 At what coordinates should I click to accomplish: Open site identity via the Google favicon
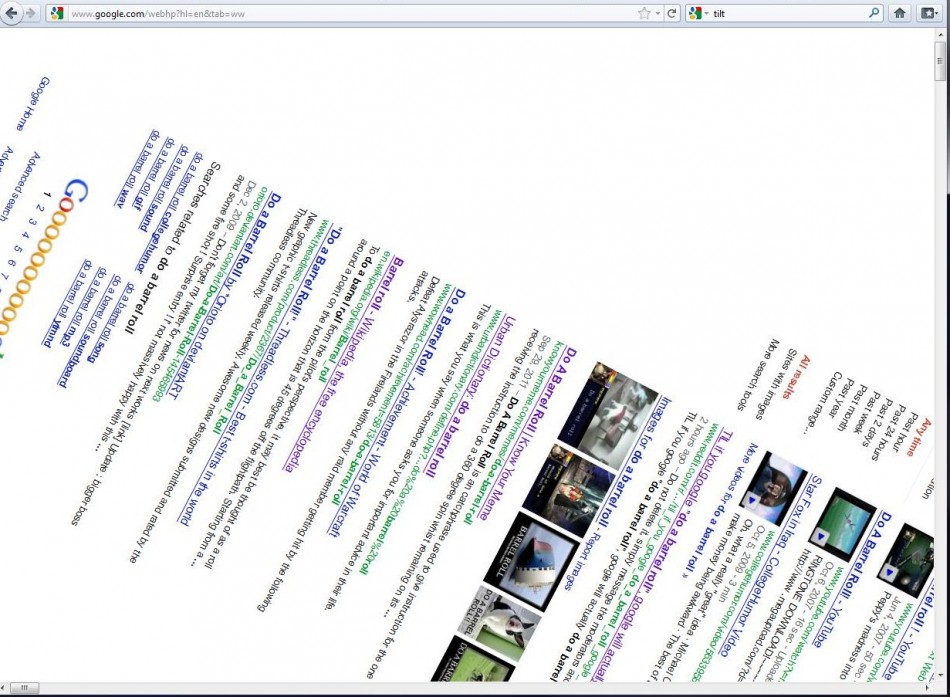57,13
